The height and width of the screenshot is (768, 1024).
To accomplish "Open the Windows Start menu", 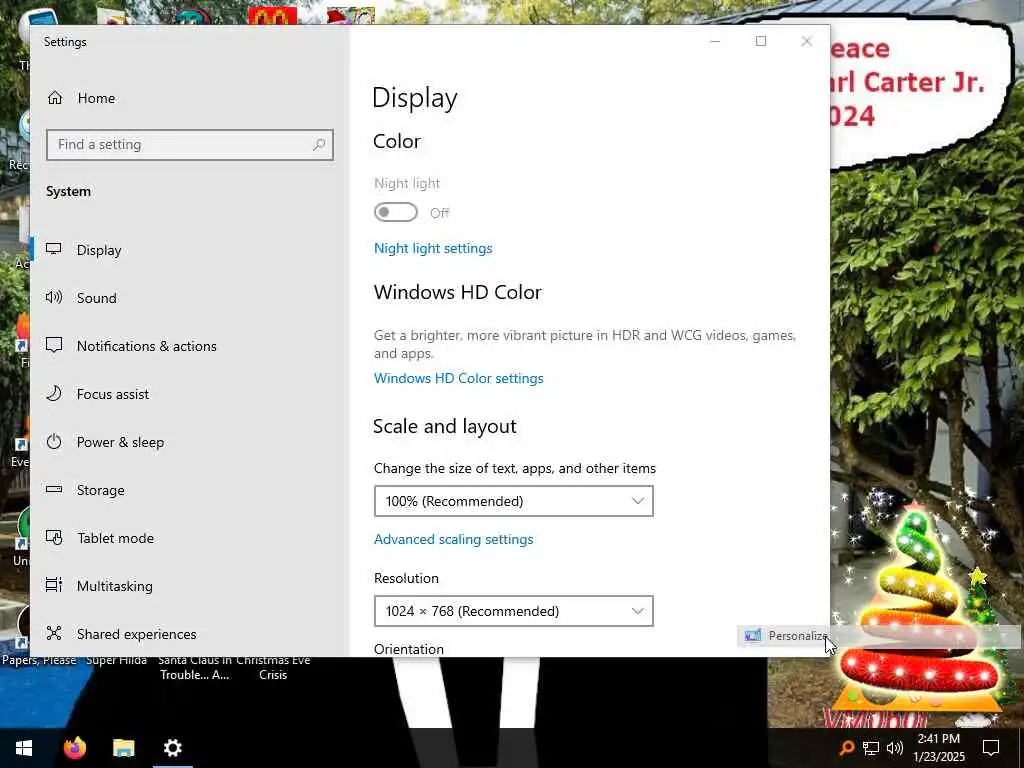I will 24,748.
